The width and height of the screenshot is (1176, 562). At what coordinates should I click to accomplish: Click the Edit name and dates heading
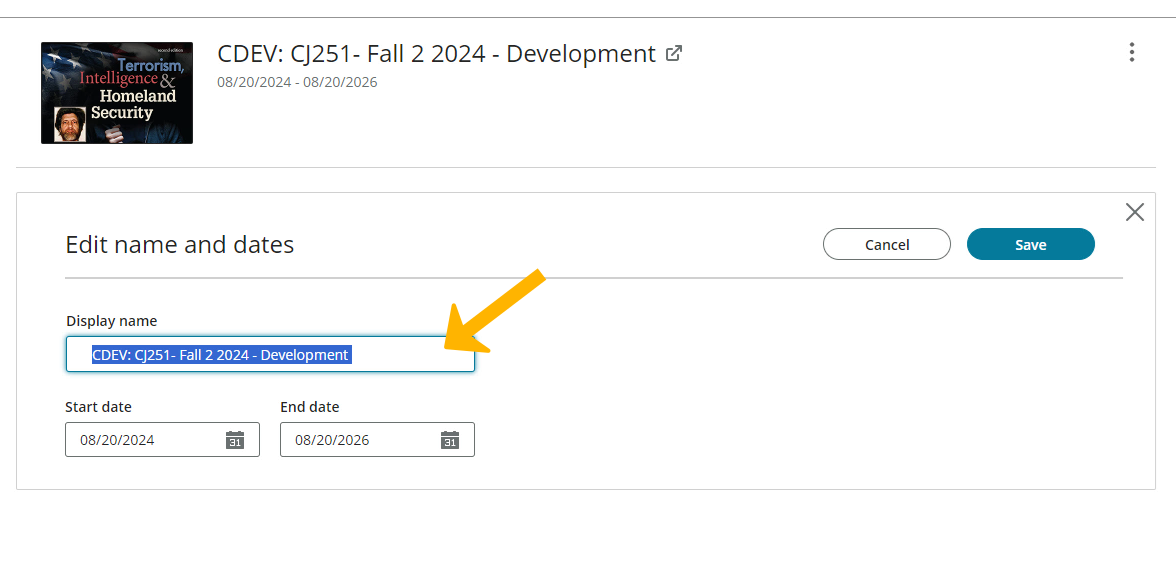pyautogui.click(x=180, y=245)
